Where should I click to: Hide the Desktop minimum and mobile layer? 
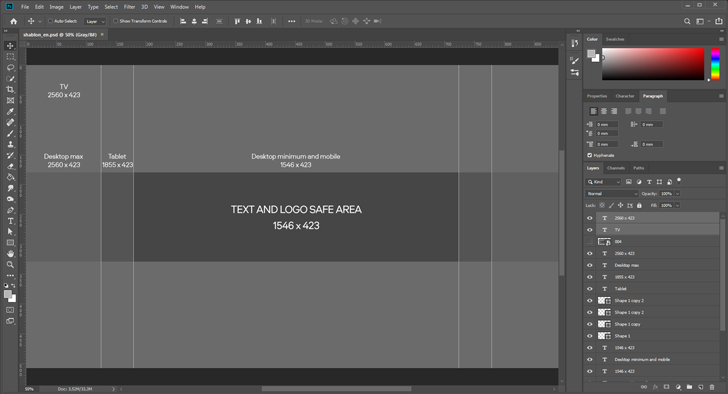pyautogui.click(x=590, y=360)
